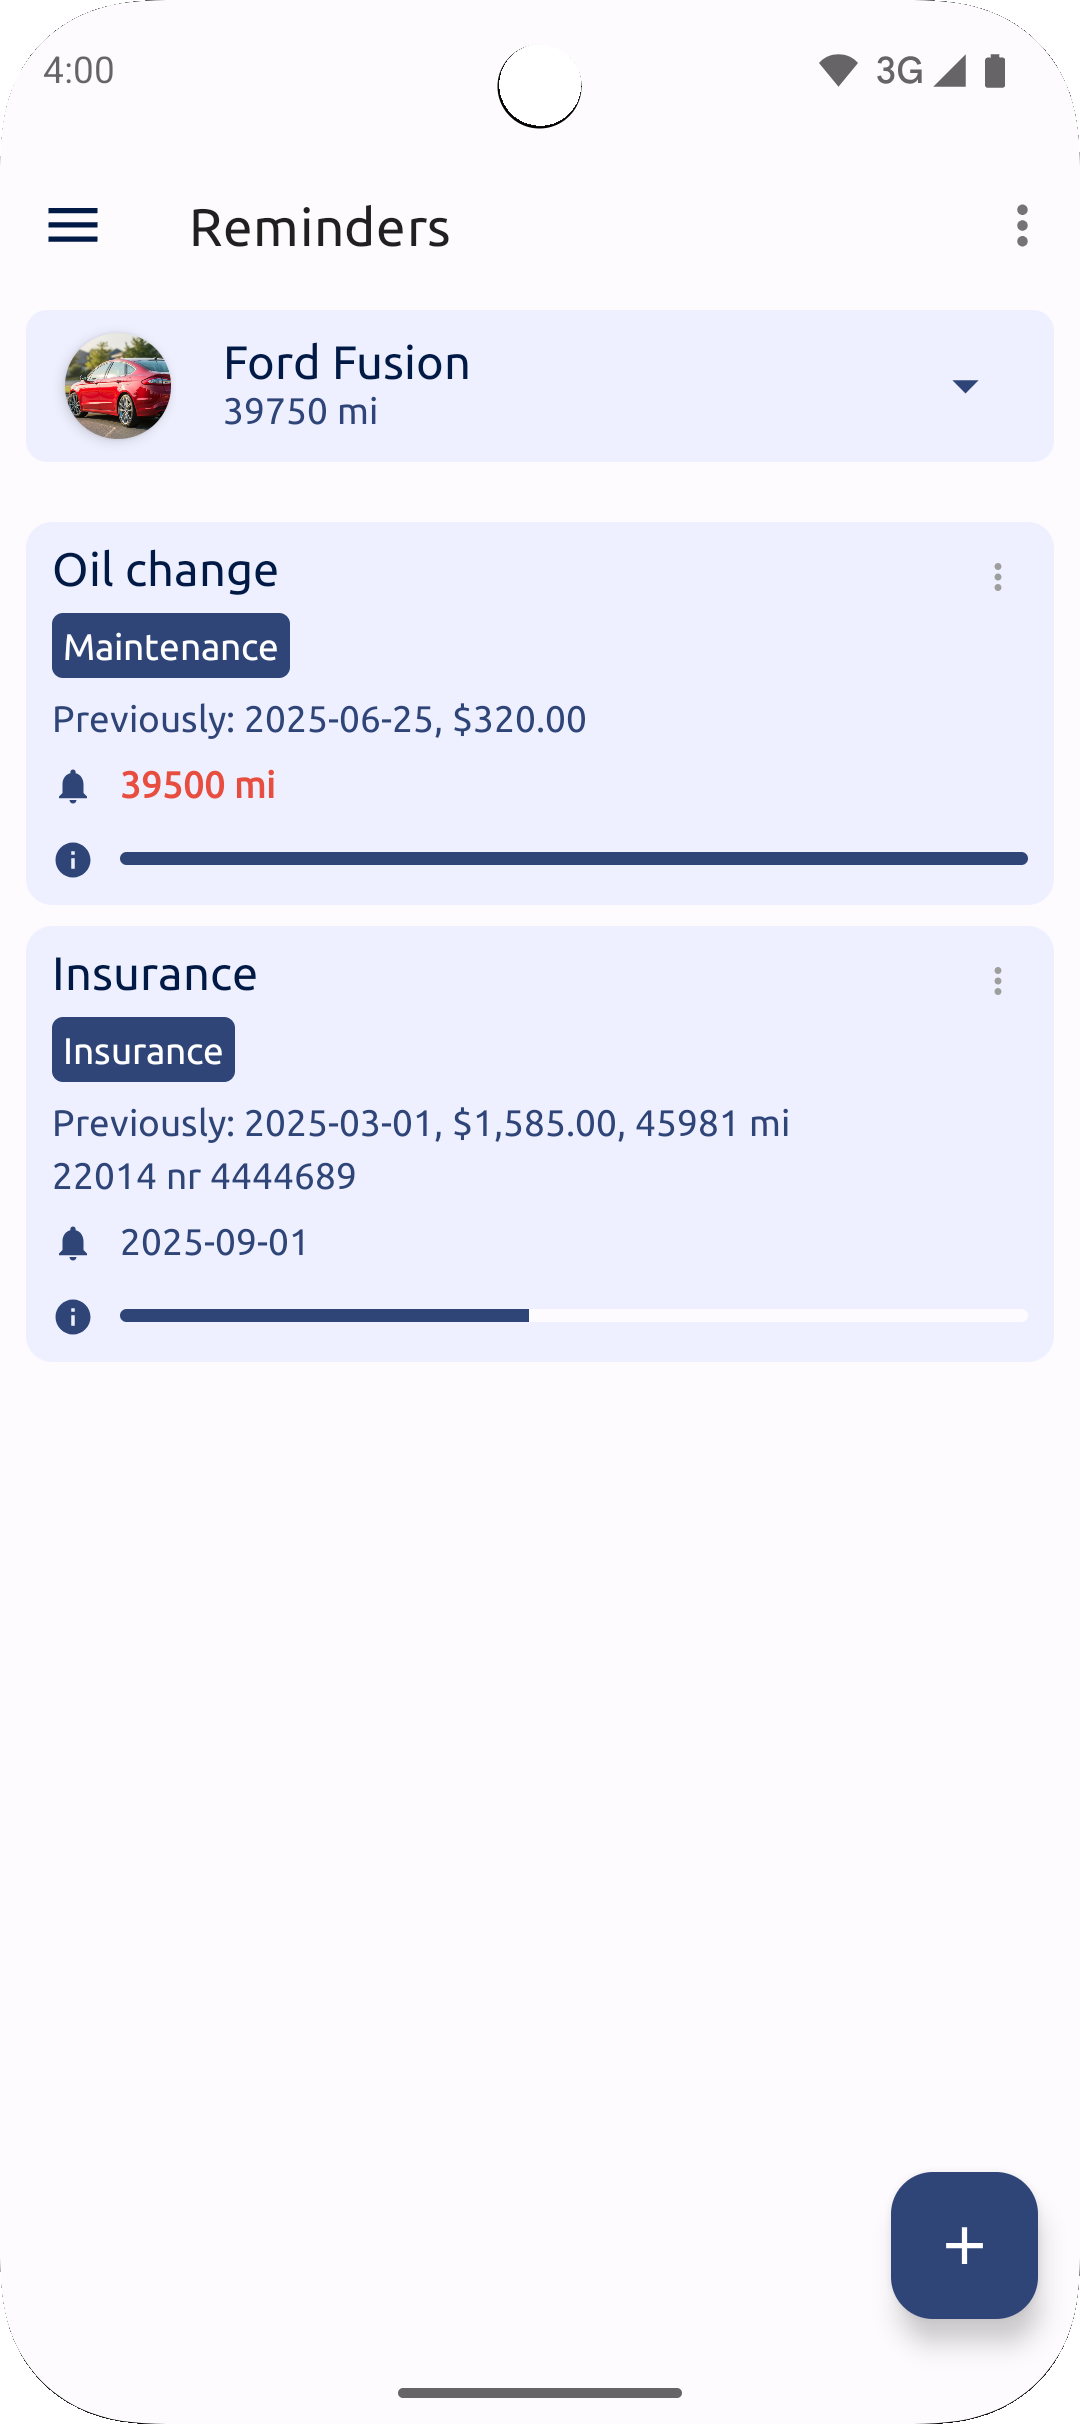
Task: Tap the Insurance category tag
Action: click(x=144, y=1050)
